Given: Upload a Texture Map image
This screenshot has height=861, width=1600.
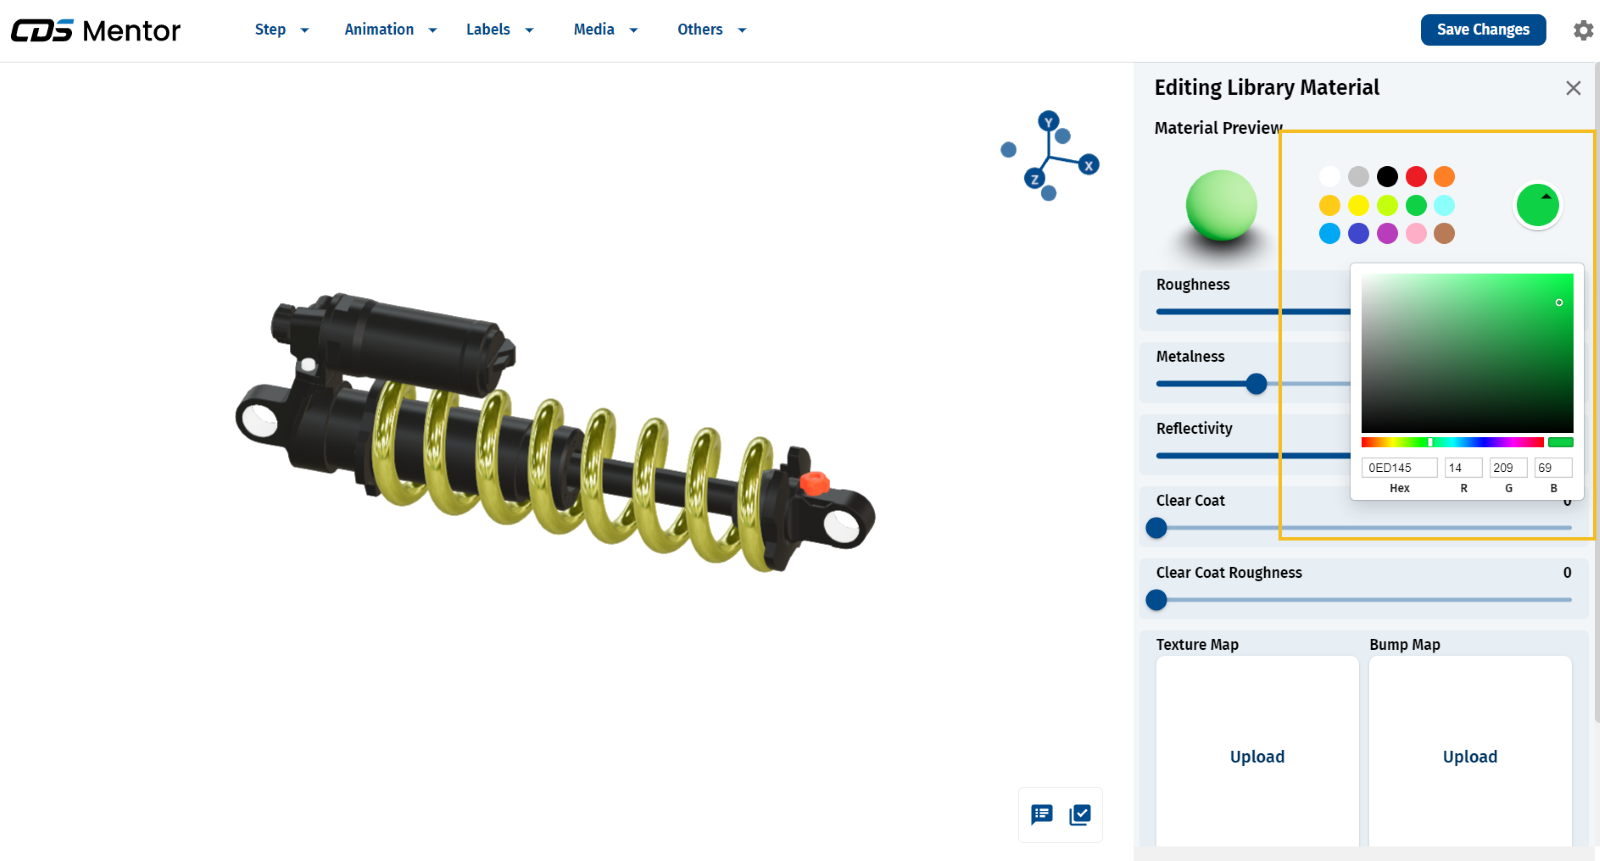Looking at the screenshot, I should coord(1257,756).
